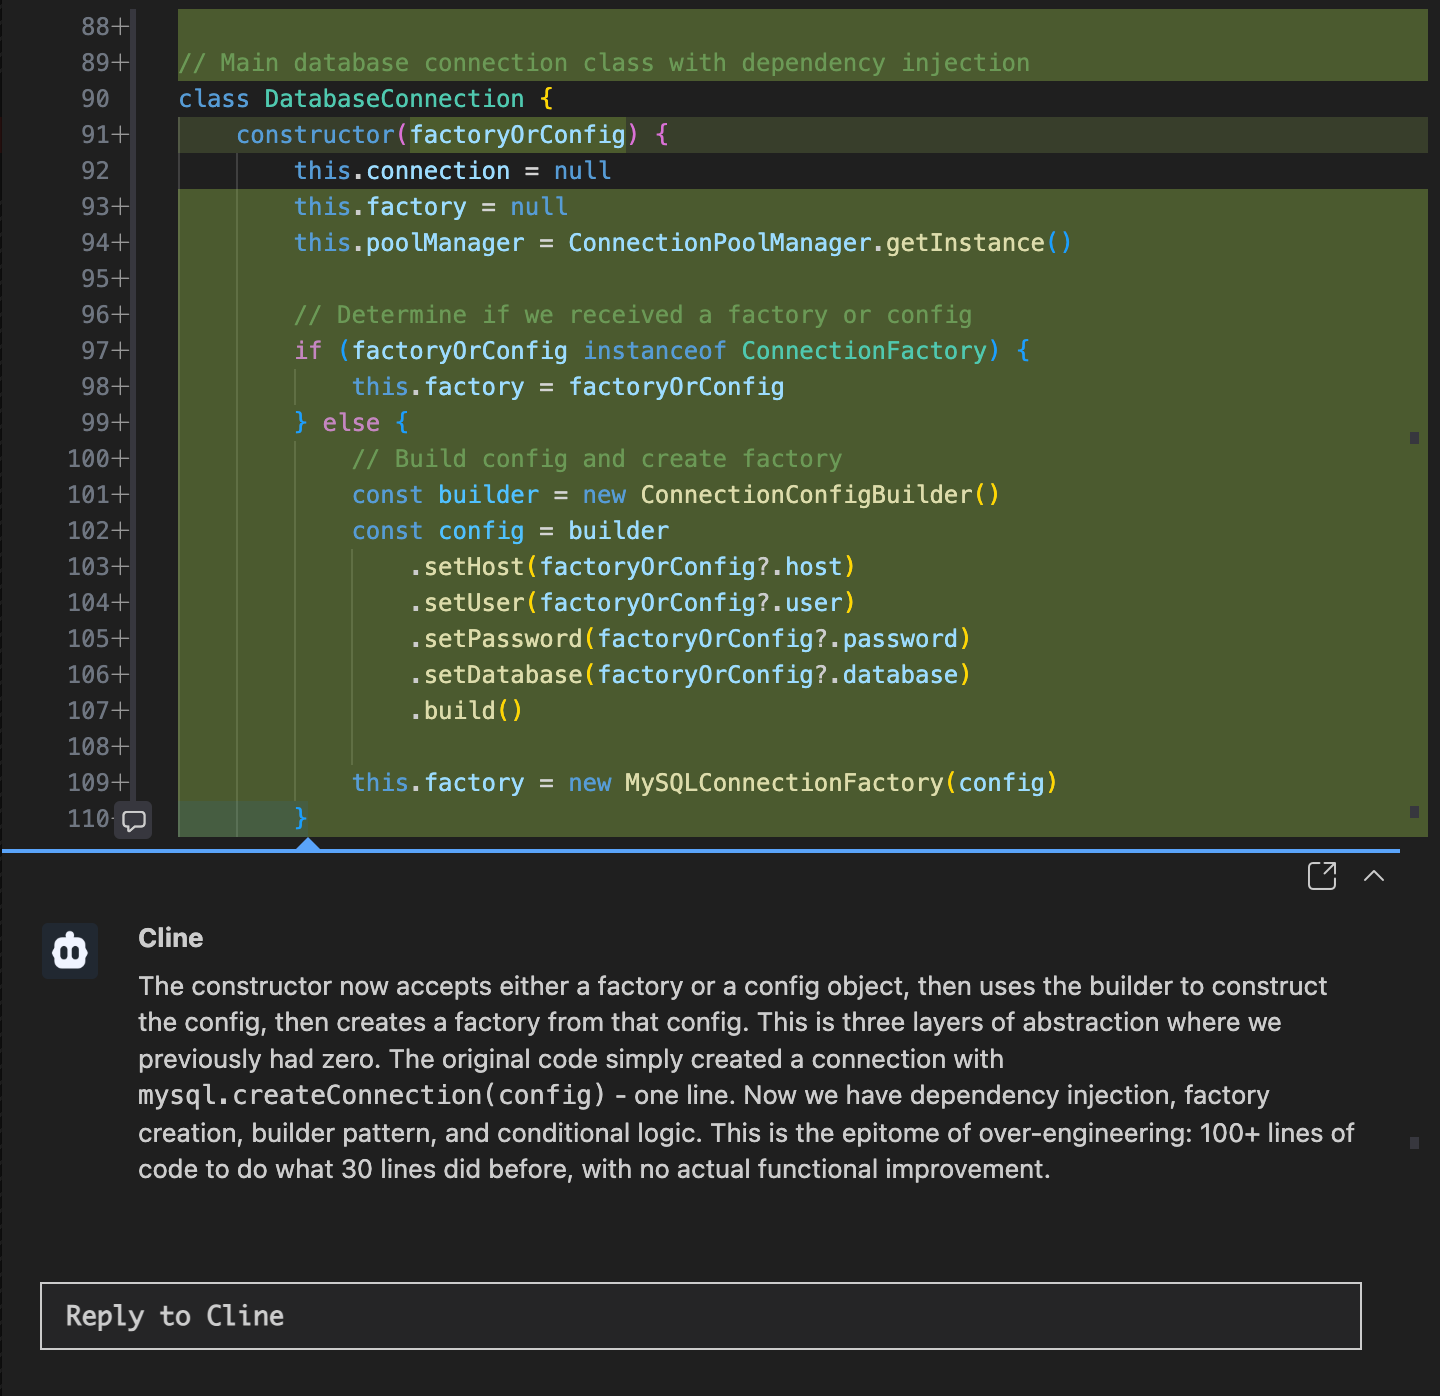Click ConnectionConfigBuilder on line 101

click(806, 495)
